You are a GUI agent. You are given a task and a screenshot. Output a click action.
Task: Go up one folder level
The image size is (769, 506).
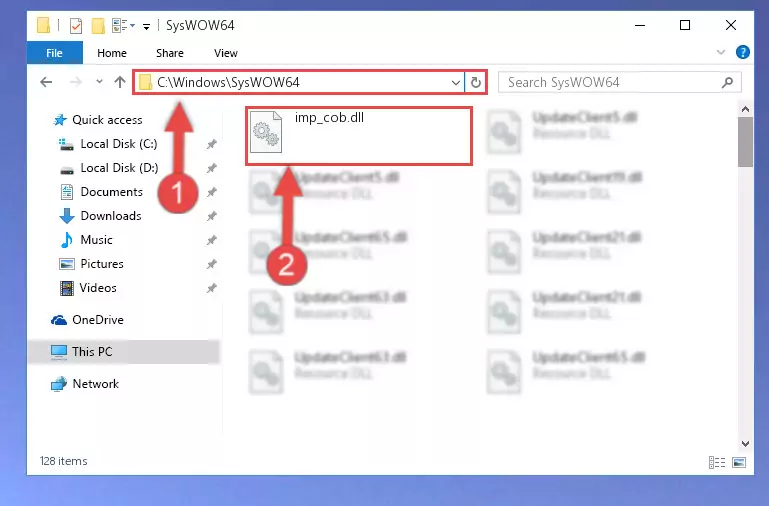click(120, 82)
